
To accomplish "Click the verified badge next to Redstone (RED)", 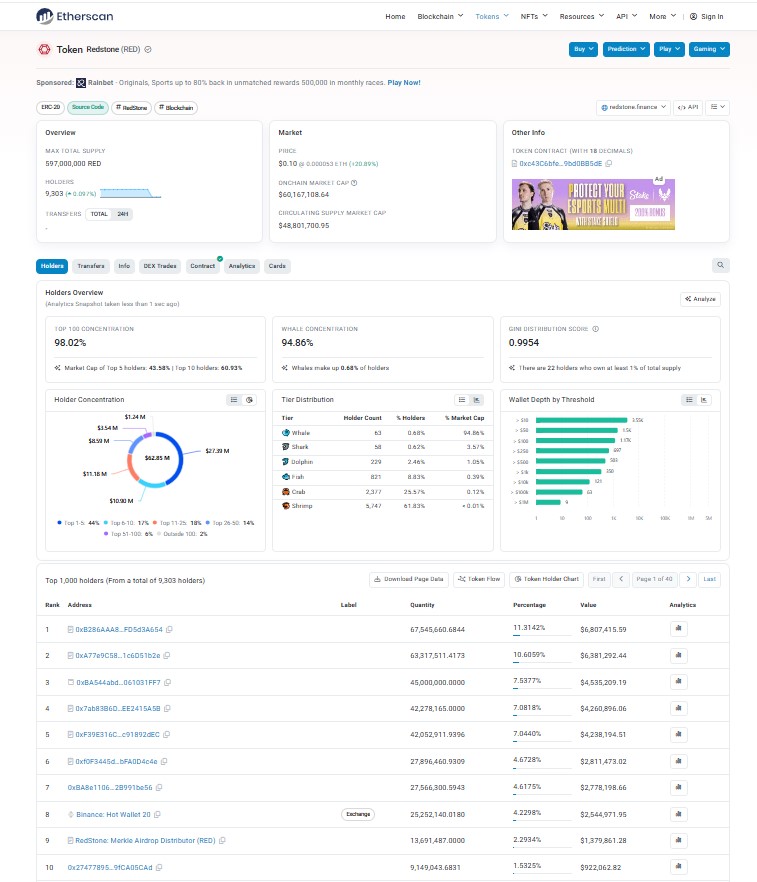I will click(x=148, y=50).
